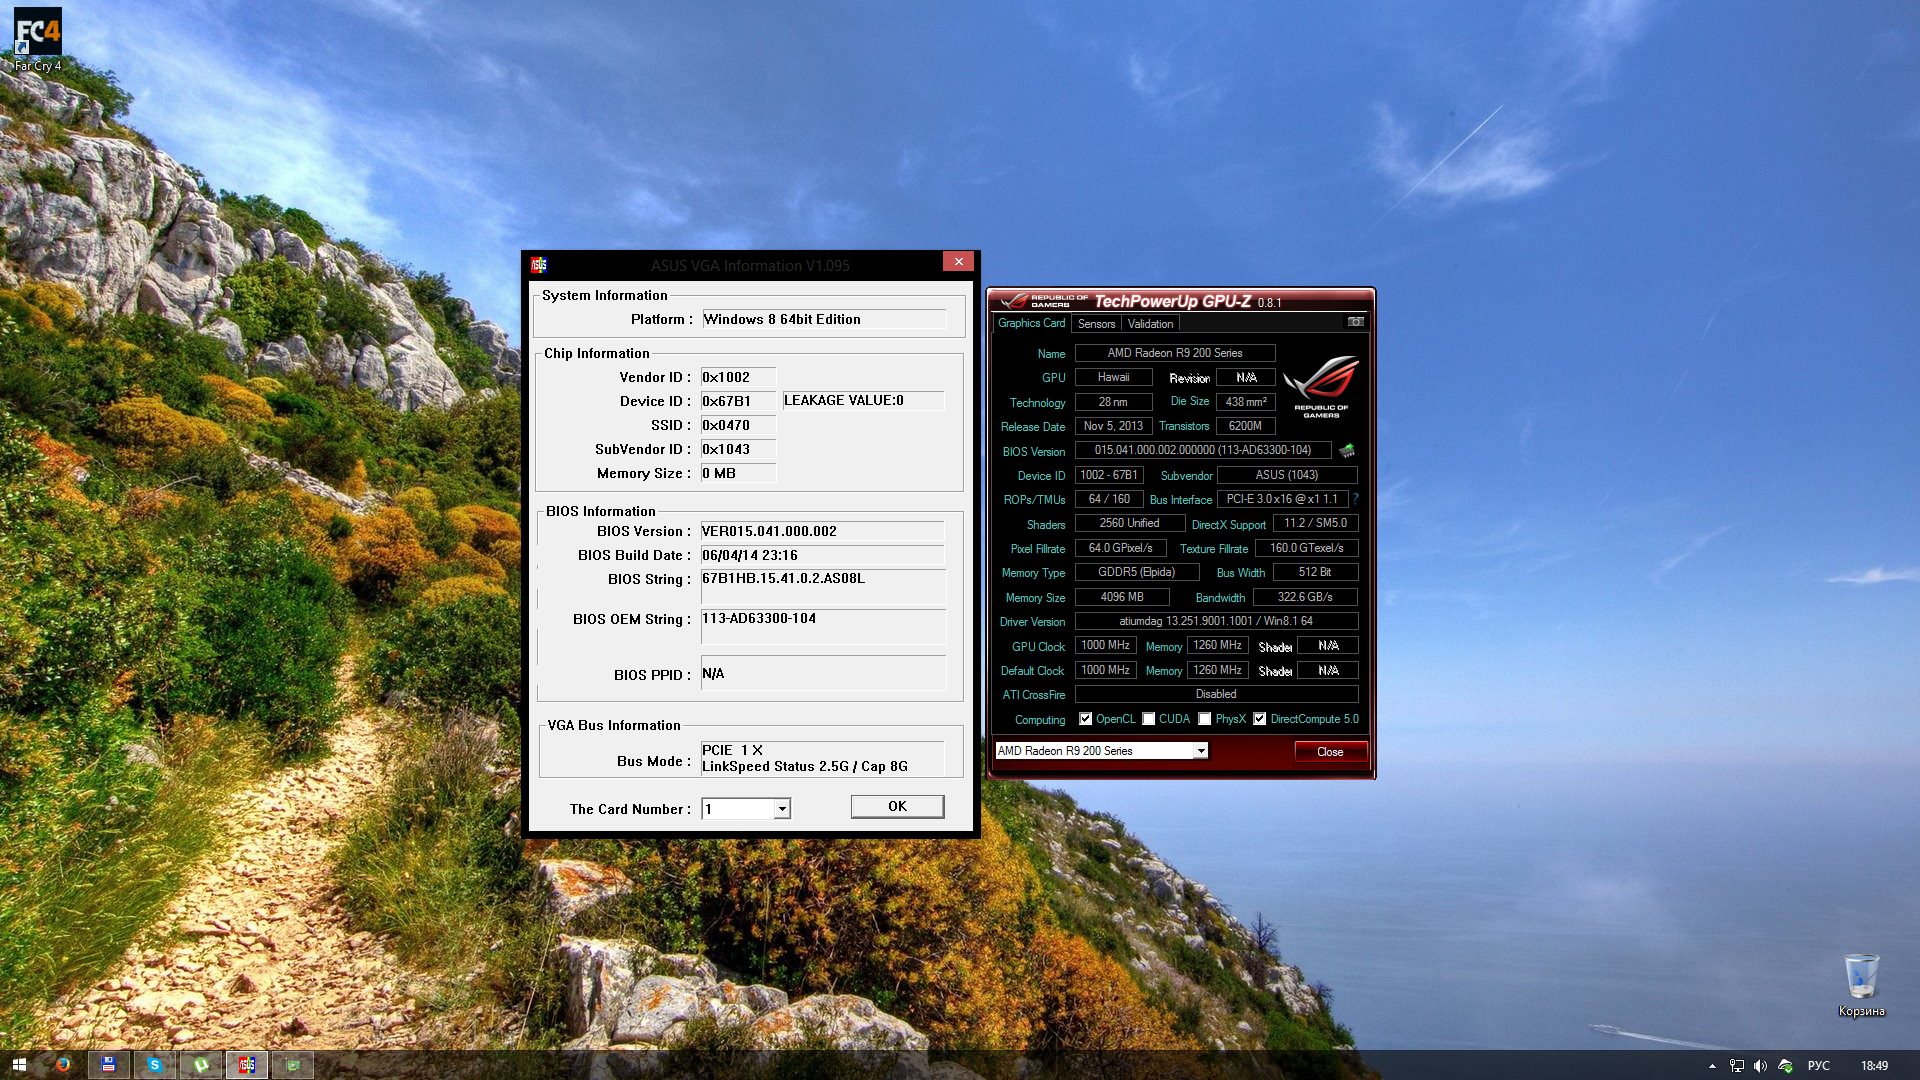Click the GPU-Z screenshot camera icon
This screenshot has width=1920, height=1080.
1355,322
